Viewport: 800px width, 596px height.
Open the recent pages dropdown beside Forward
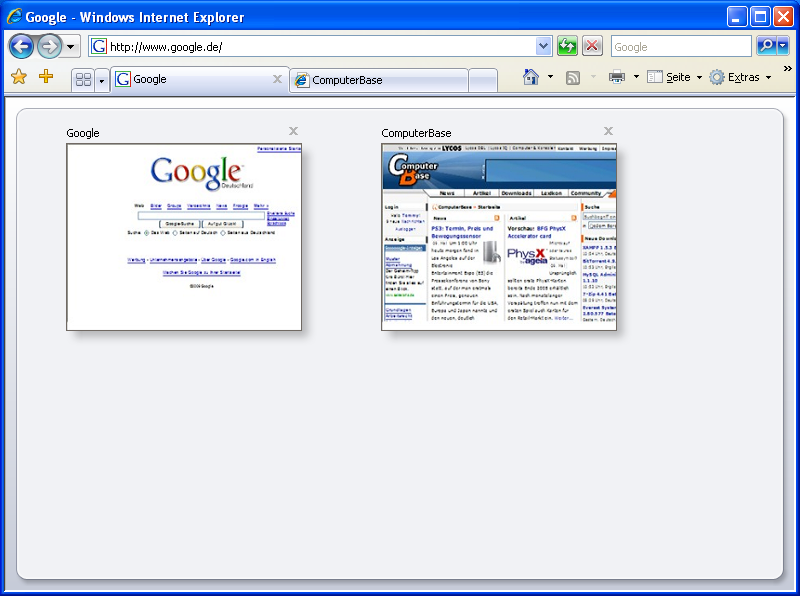pyautogui.click(x=71, y=47)
